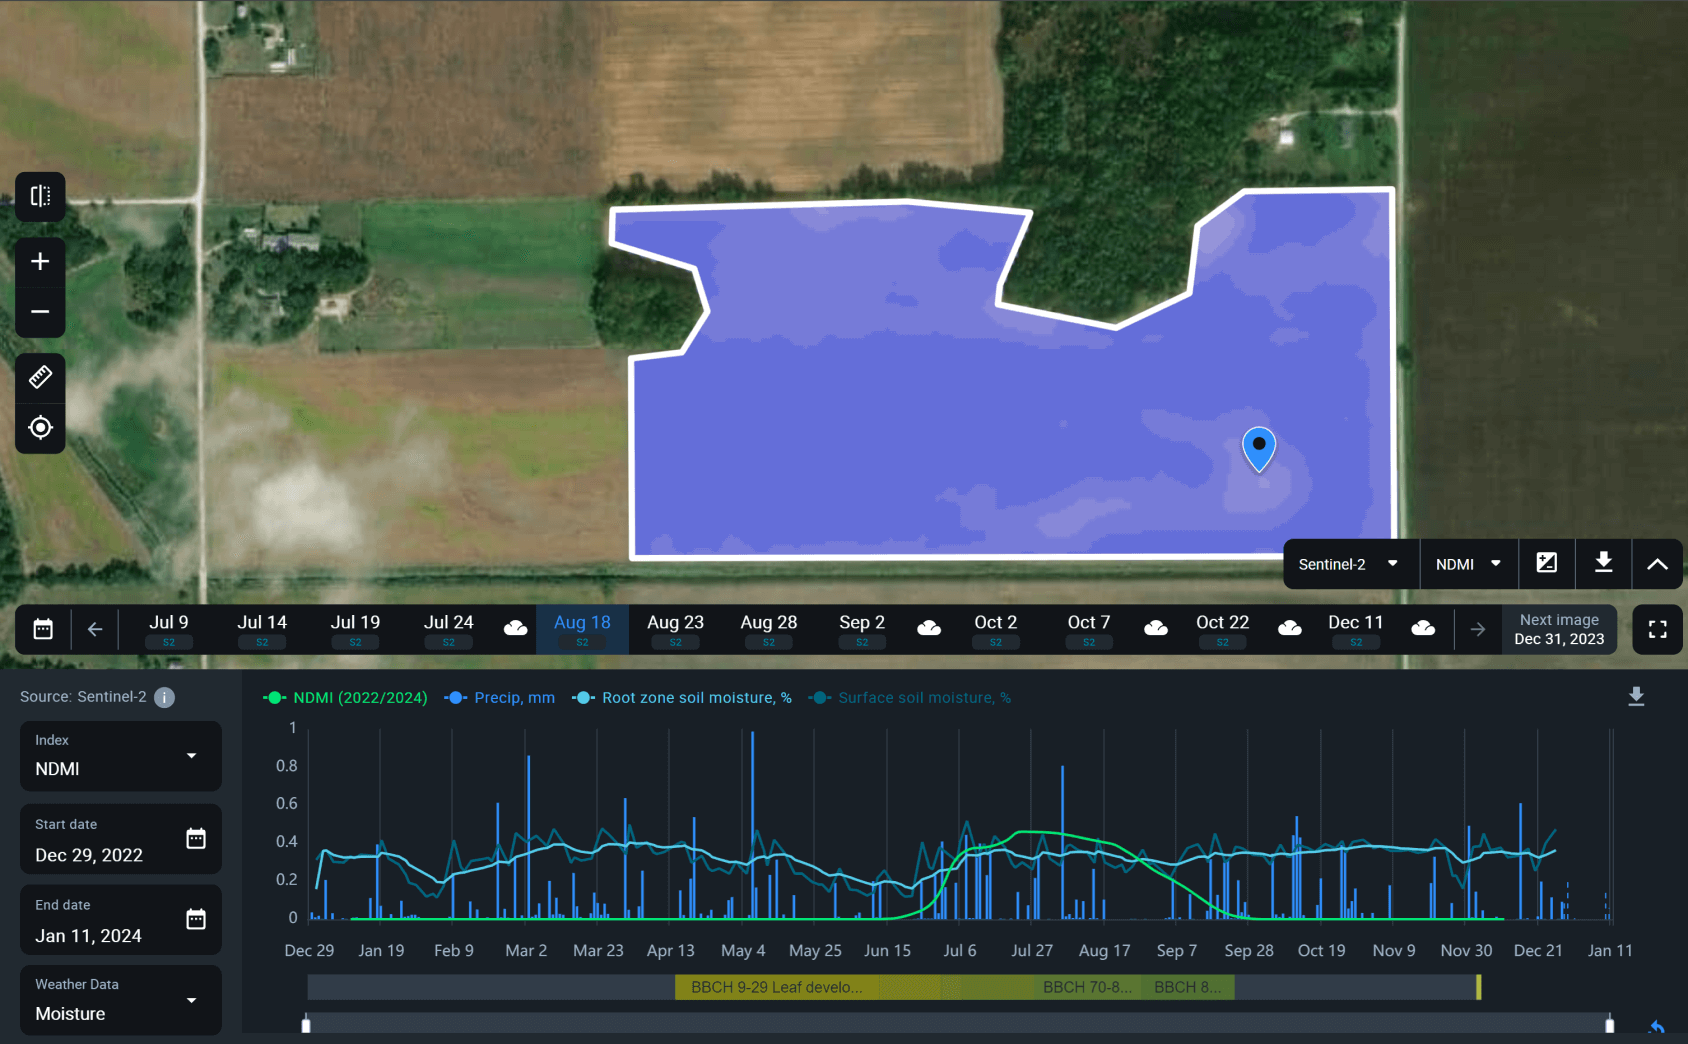Click the BBCH 8... growth stage segment

pyautogui.click(x=1187, y=987)
